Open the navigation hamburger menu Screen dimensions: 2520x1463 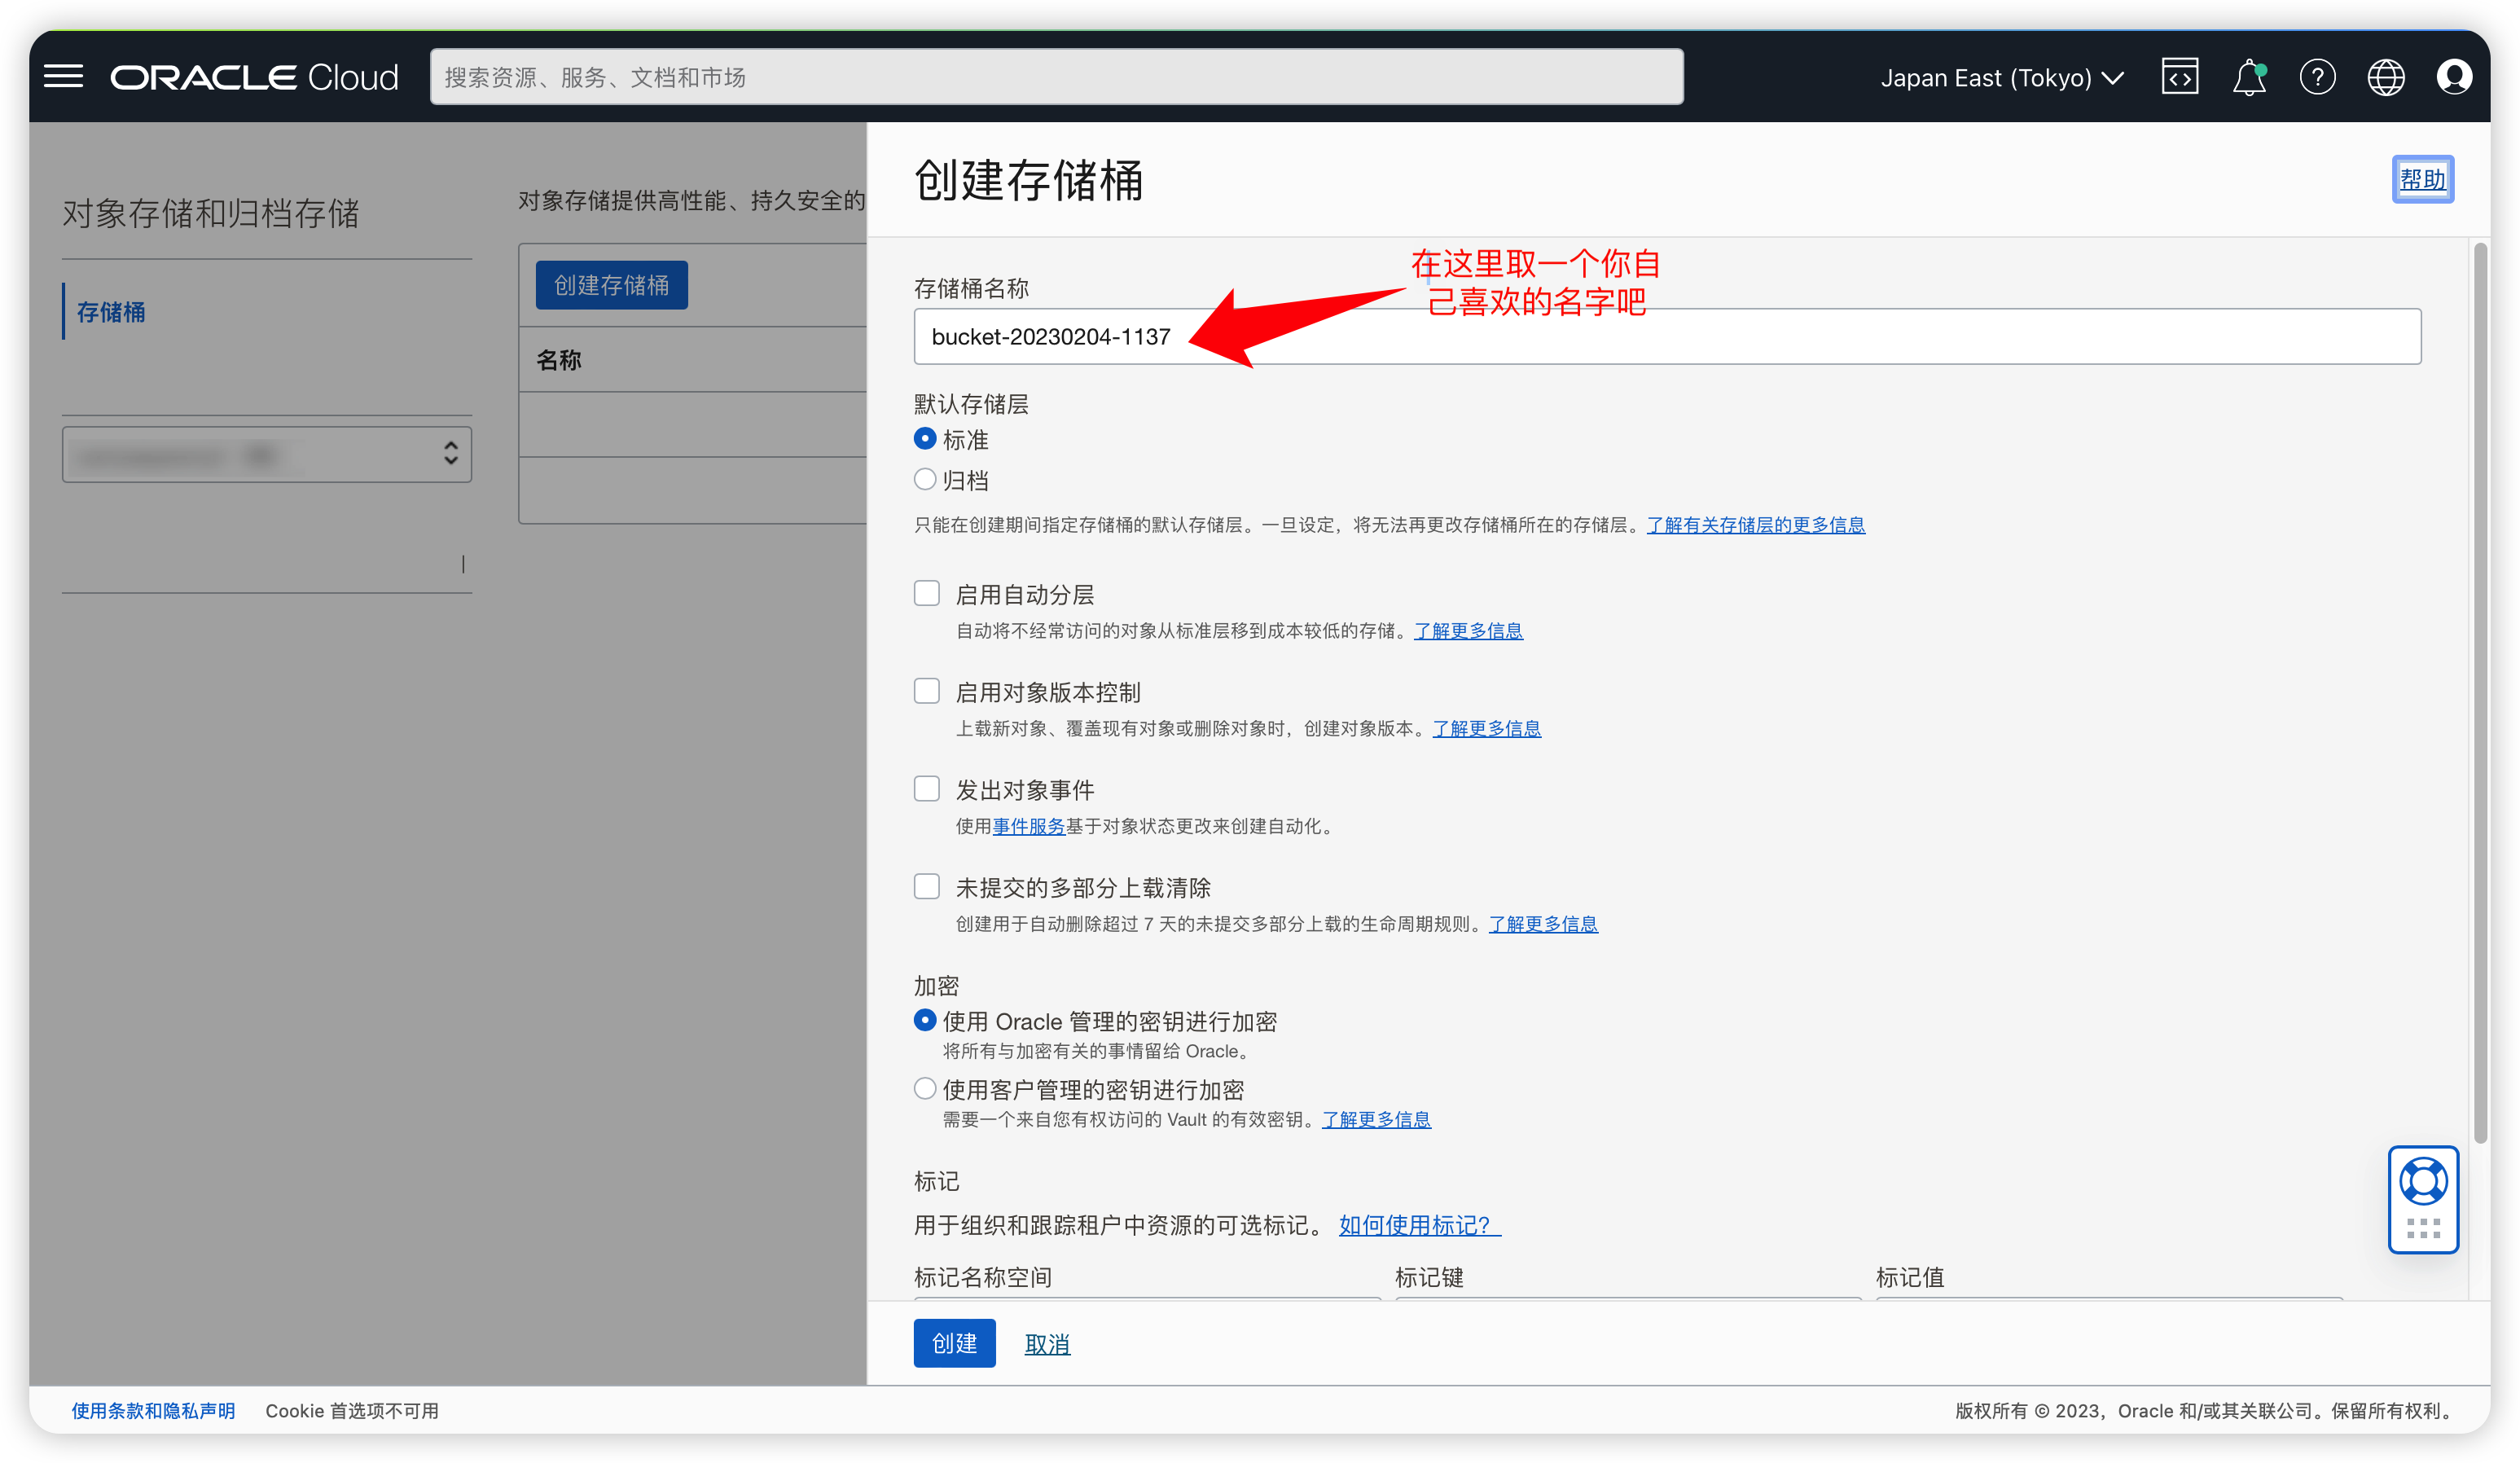(63, 76)
